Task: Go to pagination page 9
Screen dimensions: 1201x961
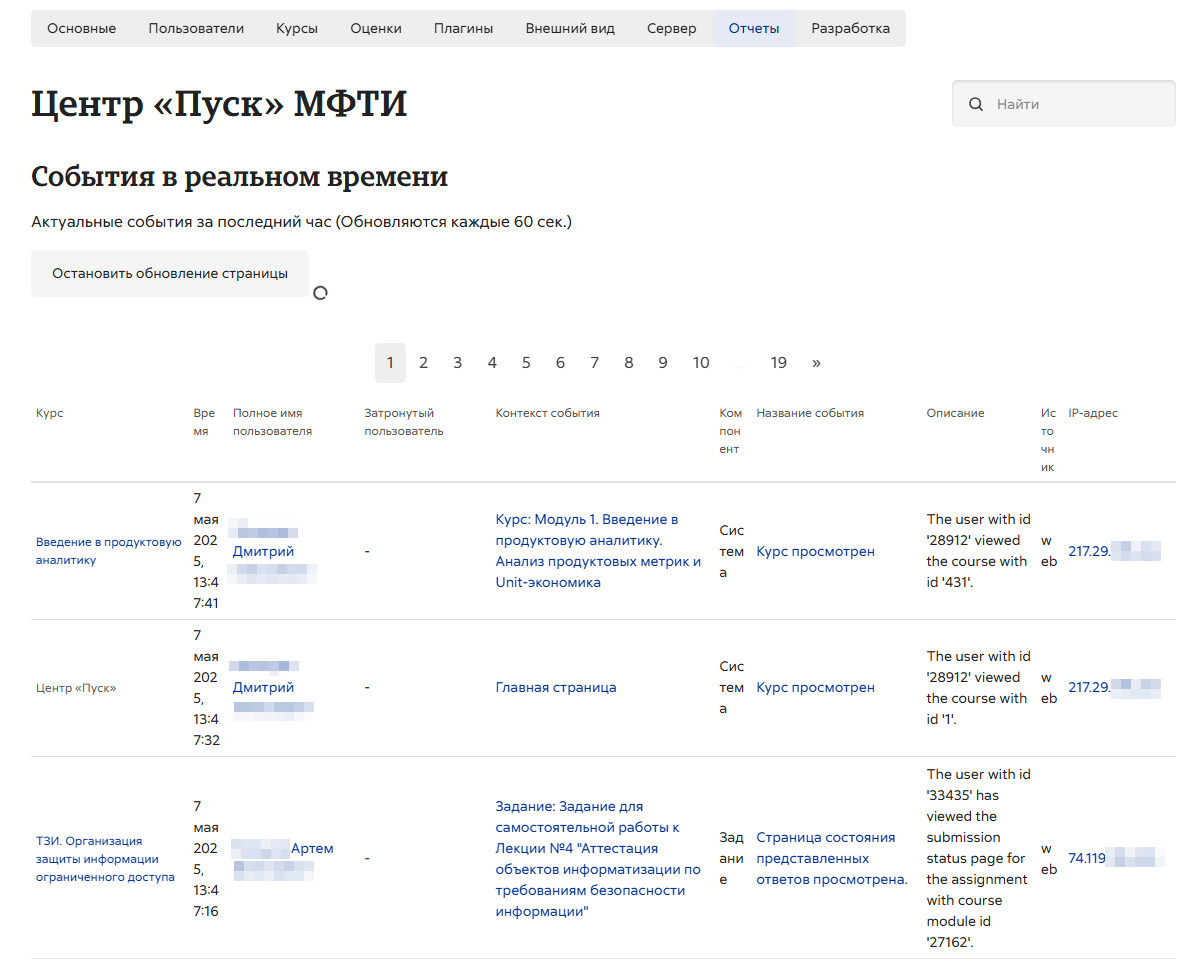Action: pos(662,363)
